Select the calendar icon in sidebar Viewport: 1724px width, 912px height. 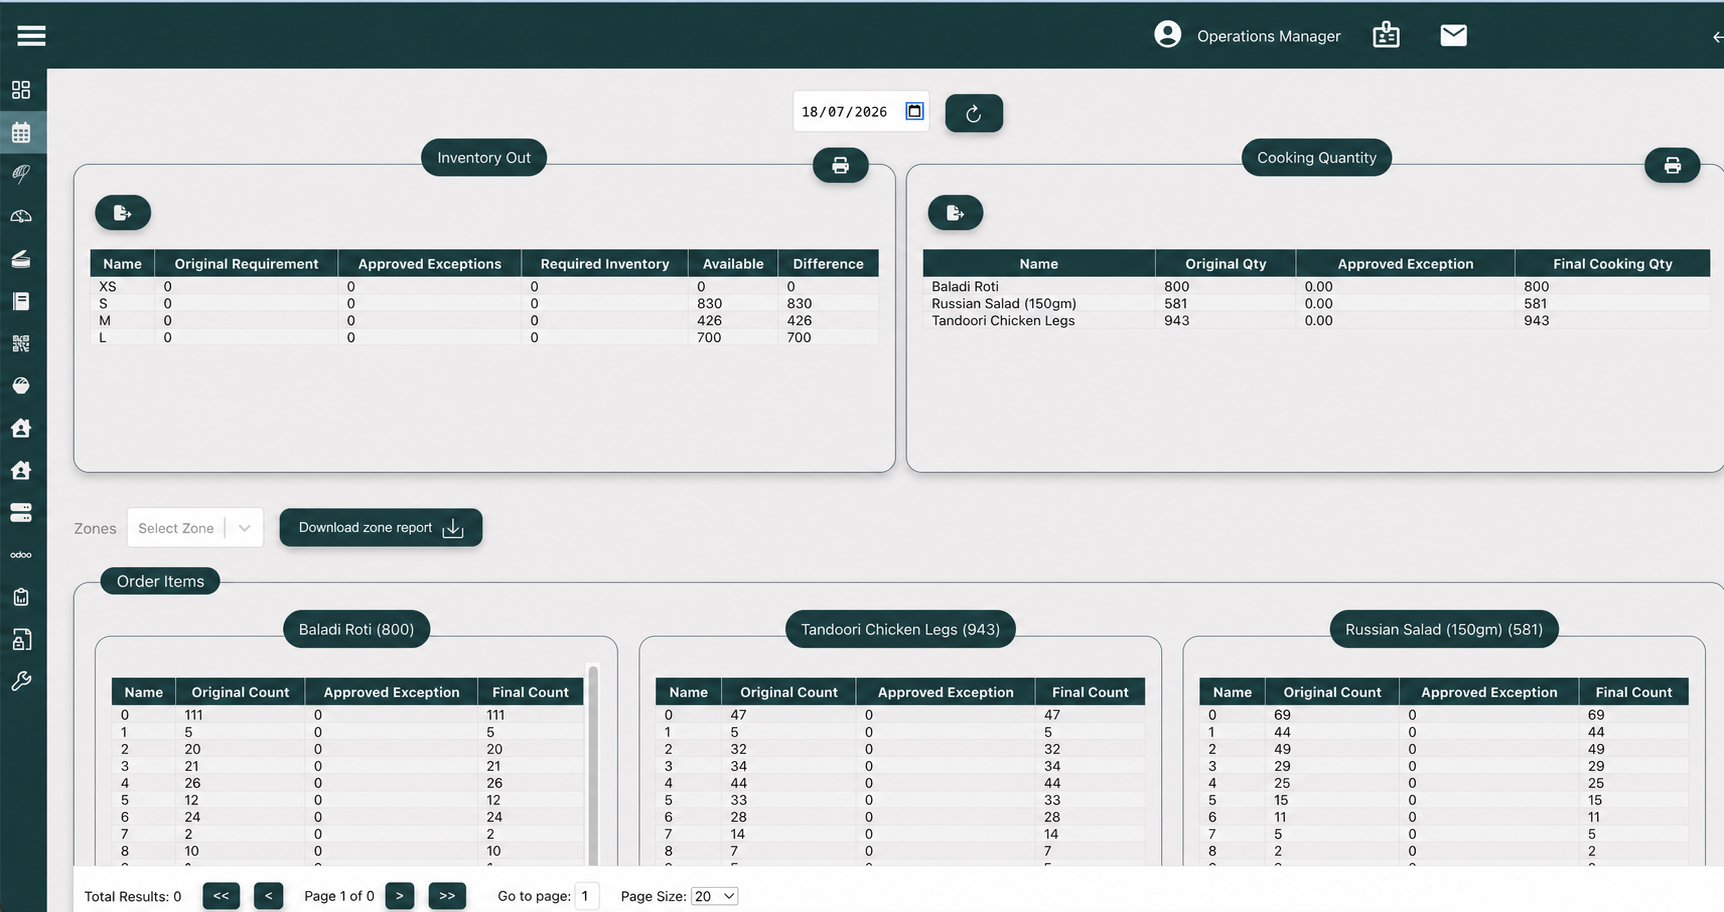pyautogui.click(x=21, y=132)
